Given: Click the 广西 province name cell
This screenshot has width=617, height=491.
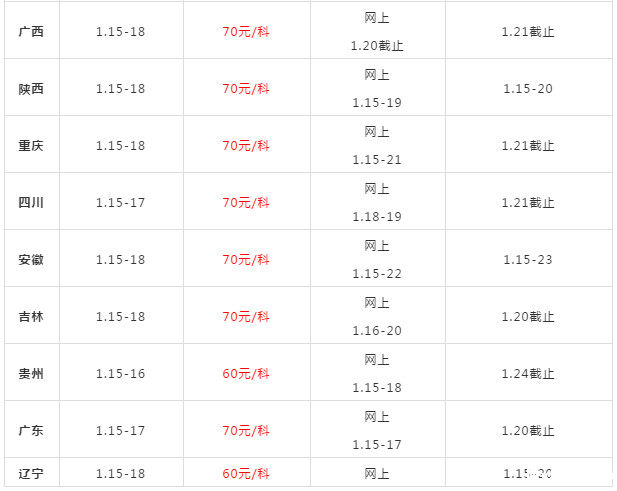Looking at the screenshot, I should (x=31, y=31).
